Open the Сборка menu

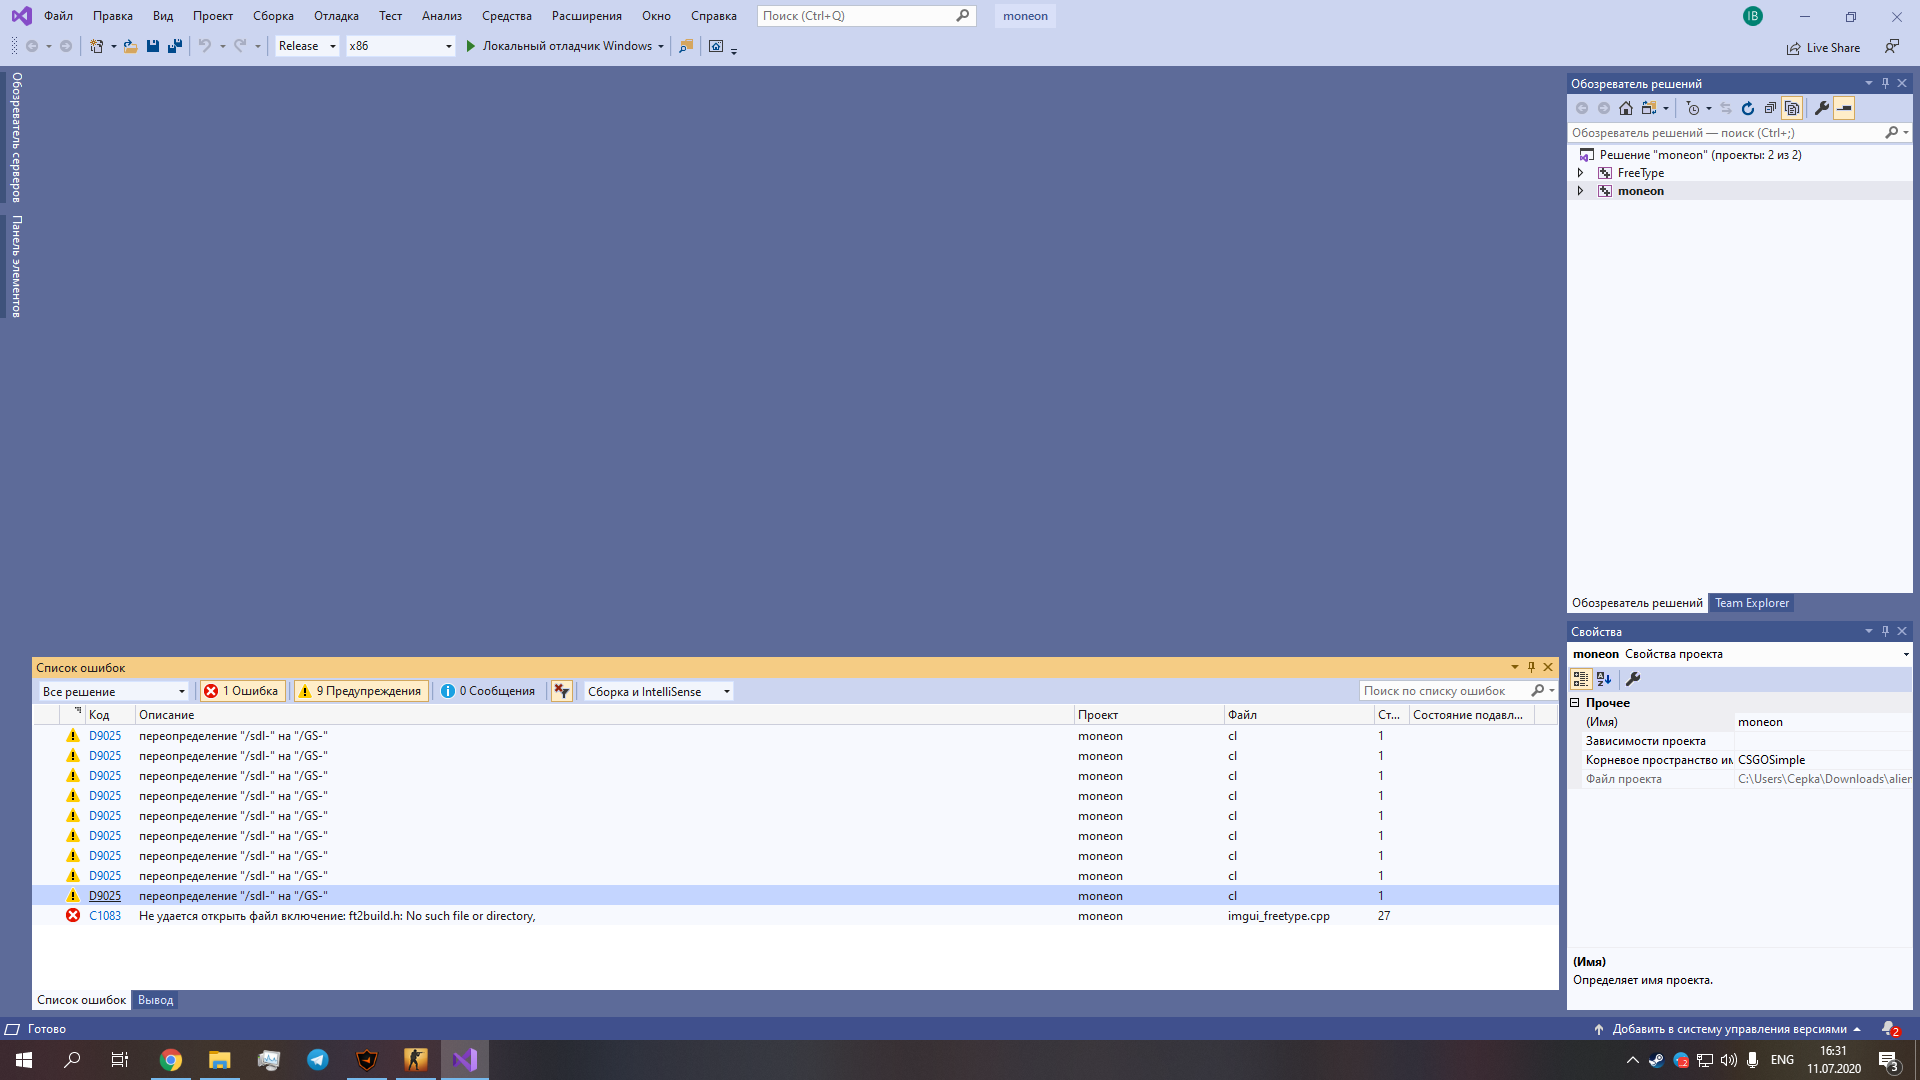(273, 16)
